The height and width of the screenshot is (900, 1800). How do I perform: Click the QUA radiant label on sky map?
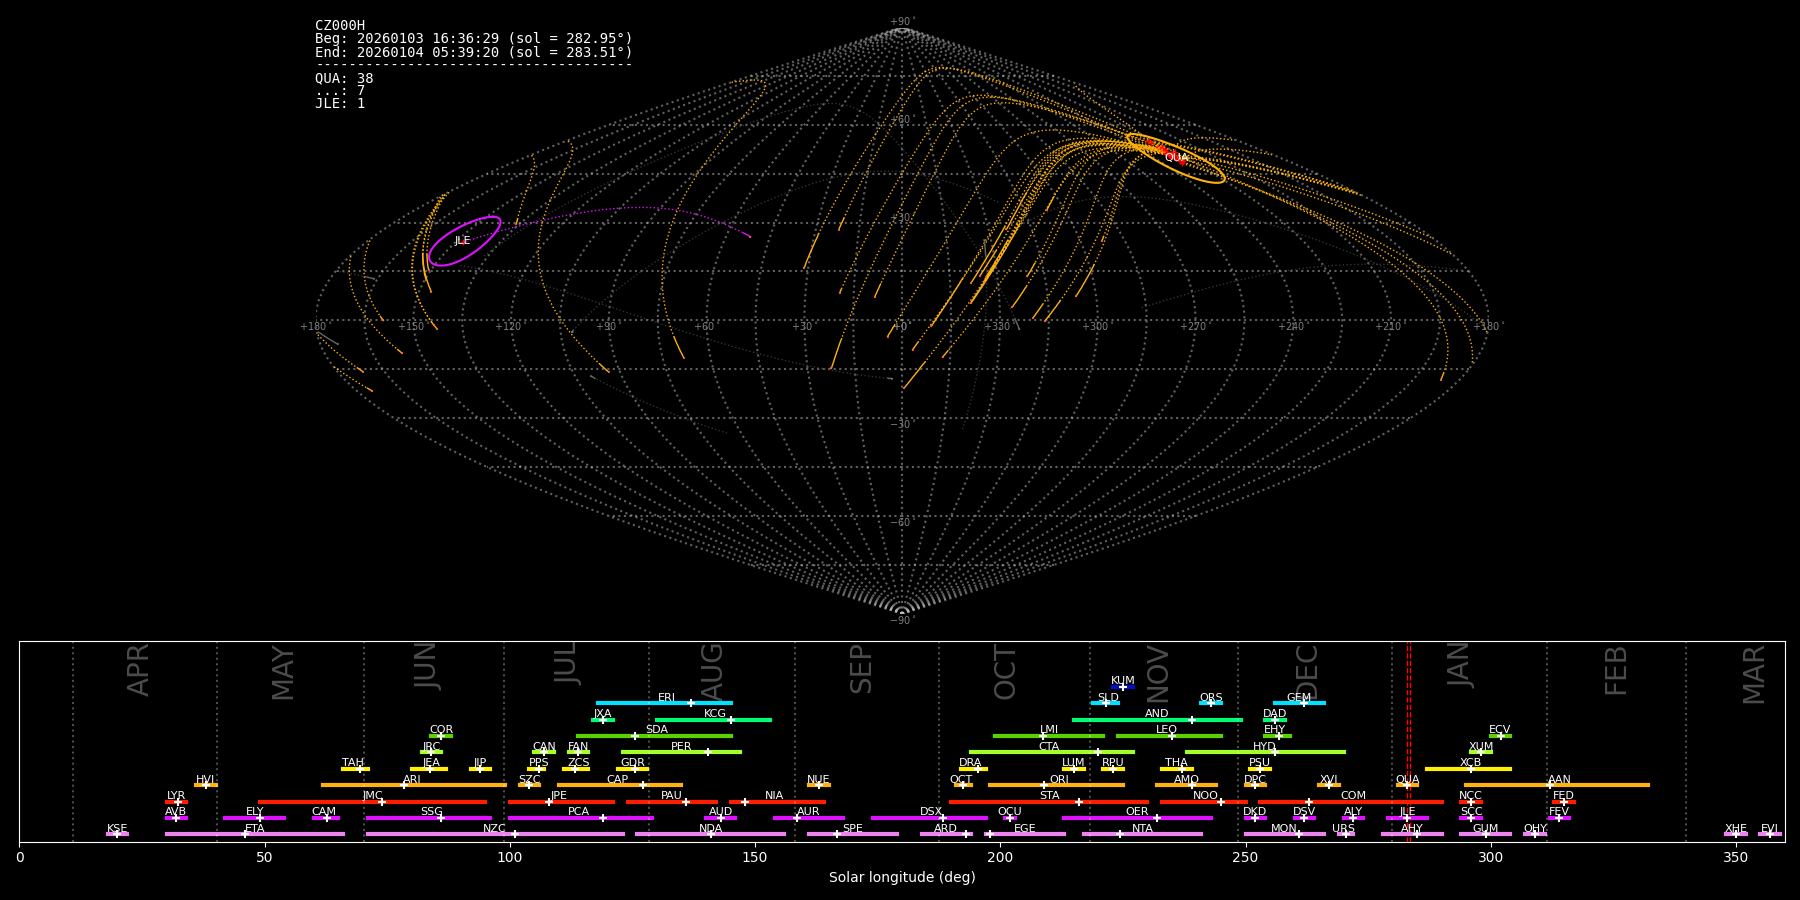(1176, 157)
